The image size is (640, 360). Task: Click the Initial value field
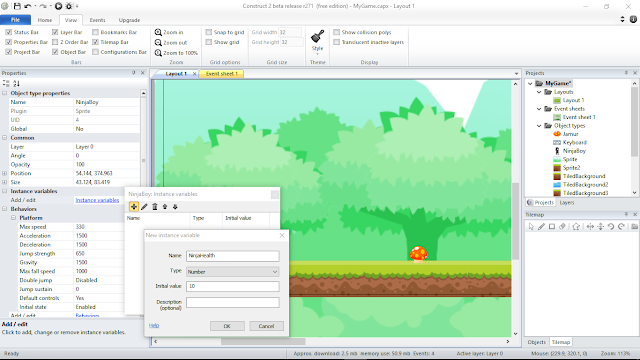pyautogui.click(x=233, y=287)
